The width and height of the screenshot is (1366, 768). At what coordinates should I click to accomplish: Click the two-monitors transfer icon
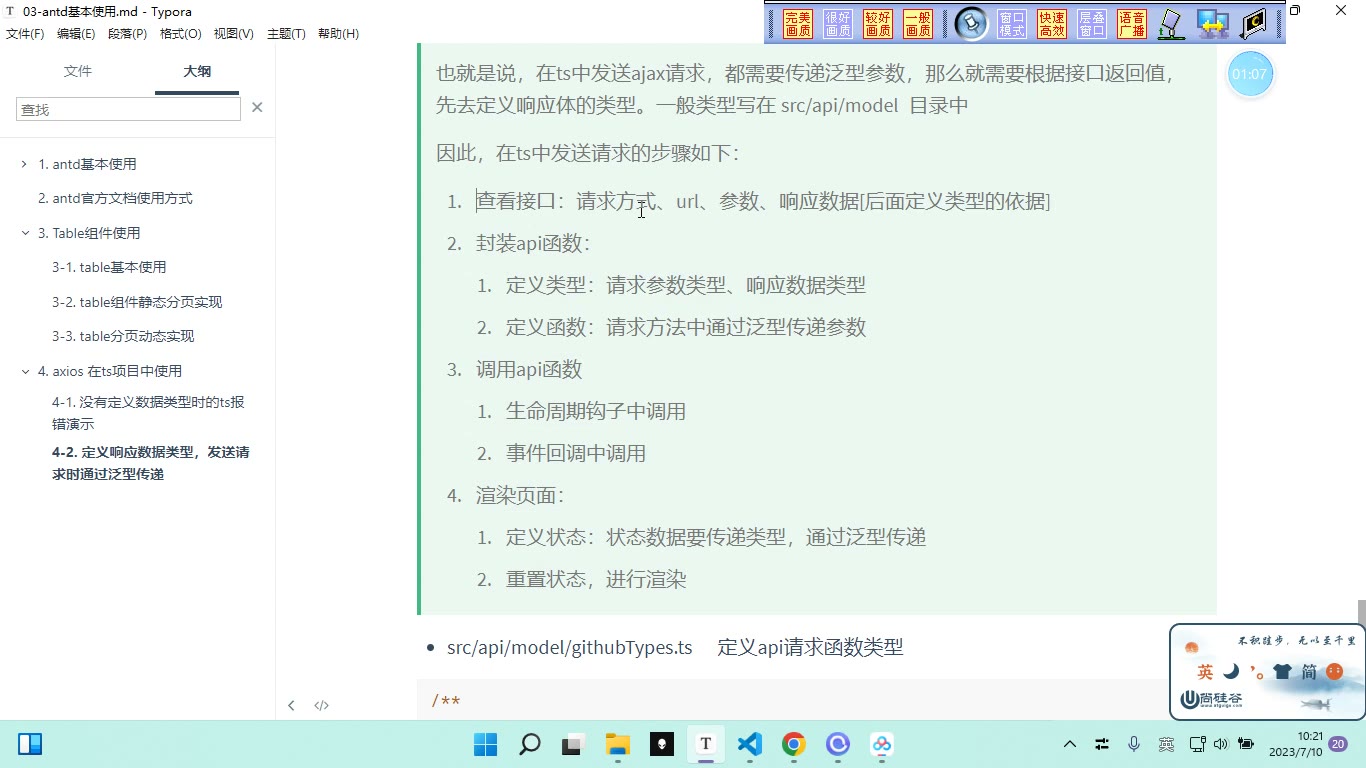(x=1213, y=24)
